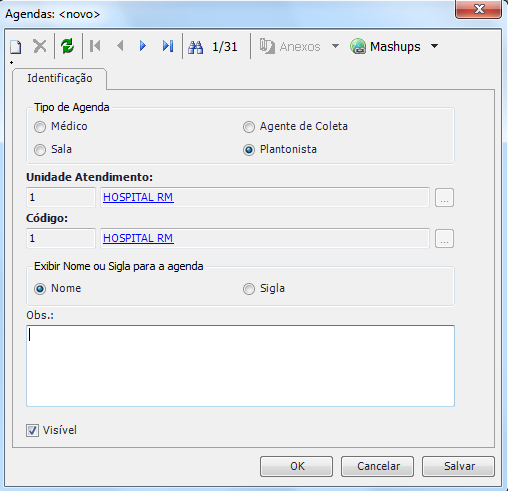Select the Plantonista radio button
Image resolution: width=508 pixels, height=491 pixels.
tap(249, 150)
